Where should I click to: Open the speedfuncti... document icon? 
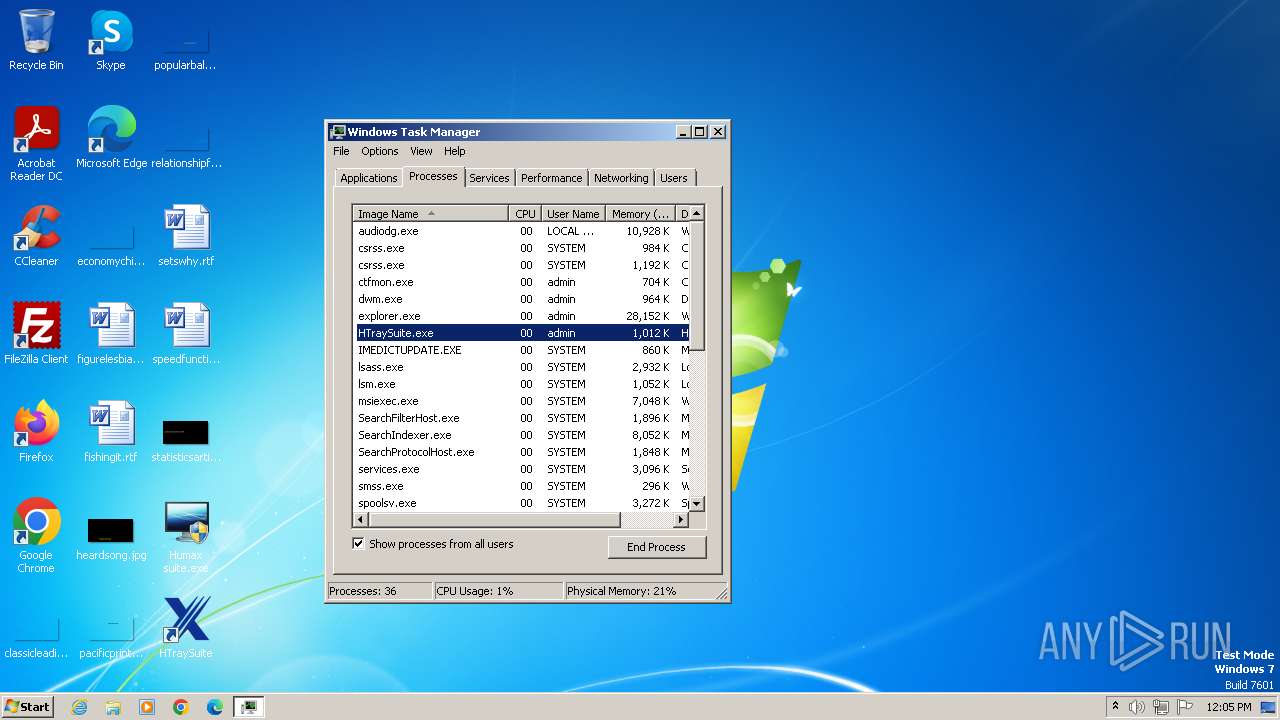click(x=186, y=333)
